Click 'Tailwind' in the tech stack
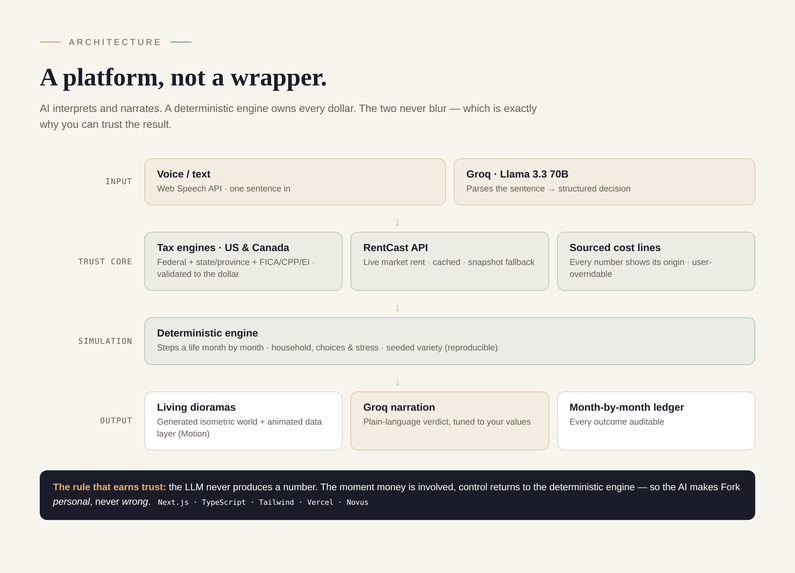Image resolution: width=795 pixels, height=573 pixels. [x=276, y=503]
